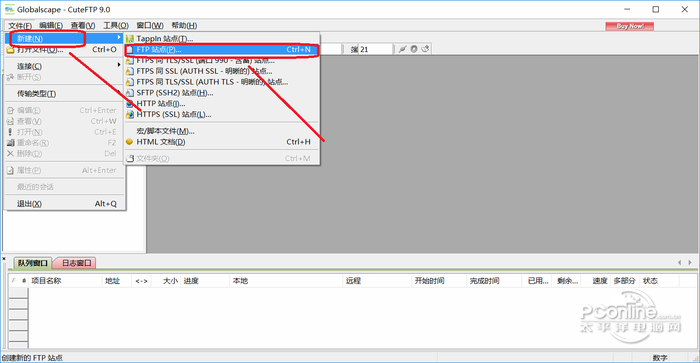700x363 pixels.
Task: Switch to the 队列窗口 tab
Action: [x=33, y=263]
